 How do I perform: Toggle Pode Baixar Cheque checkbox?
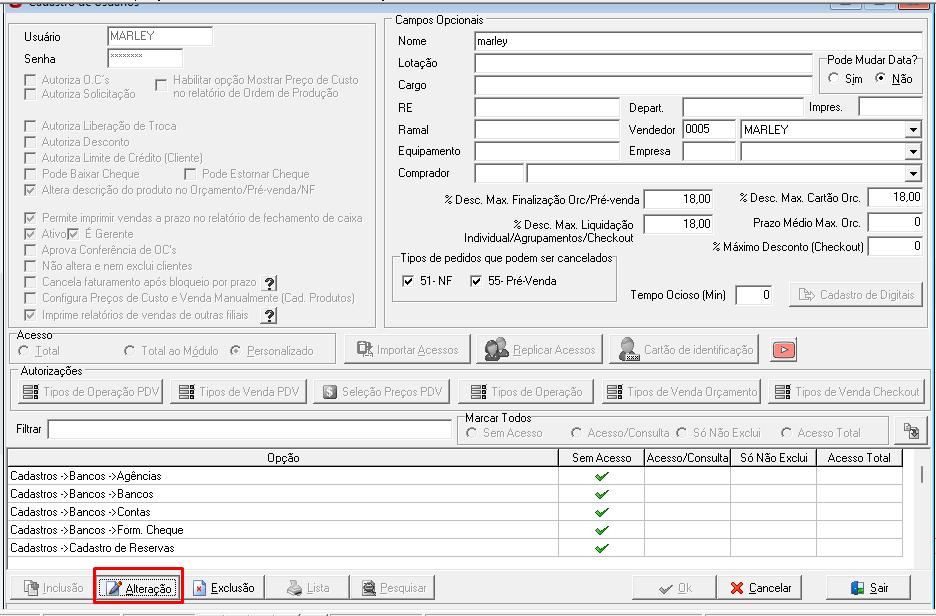pos(30,174)
